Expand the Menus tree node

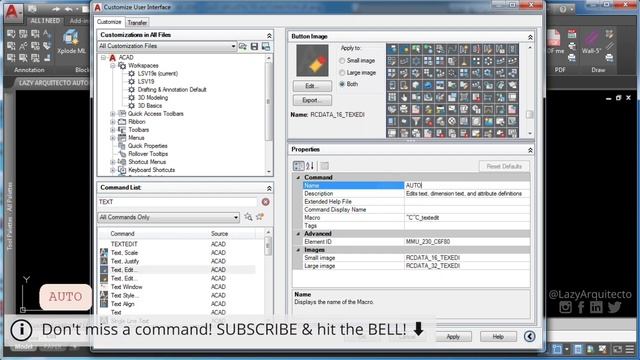point(113,138)
